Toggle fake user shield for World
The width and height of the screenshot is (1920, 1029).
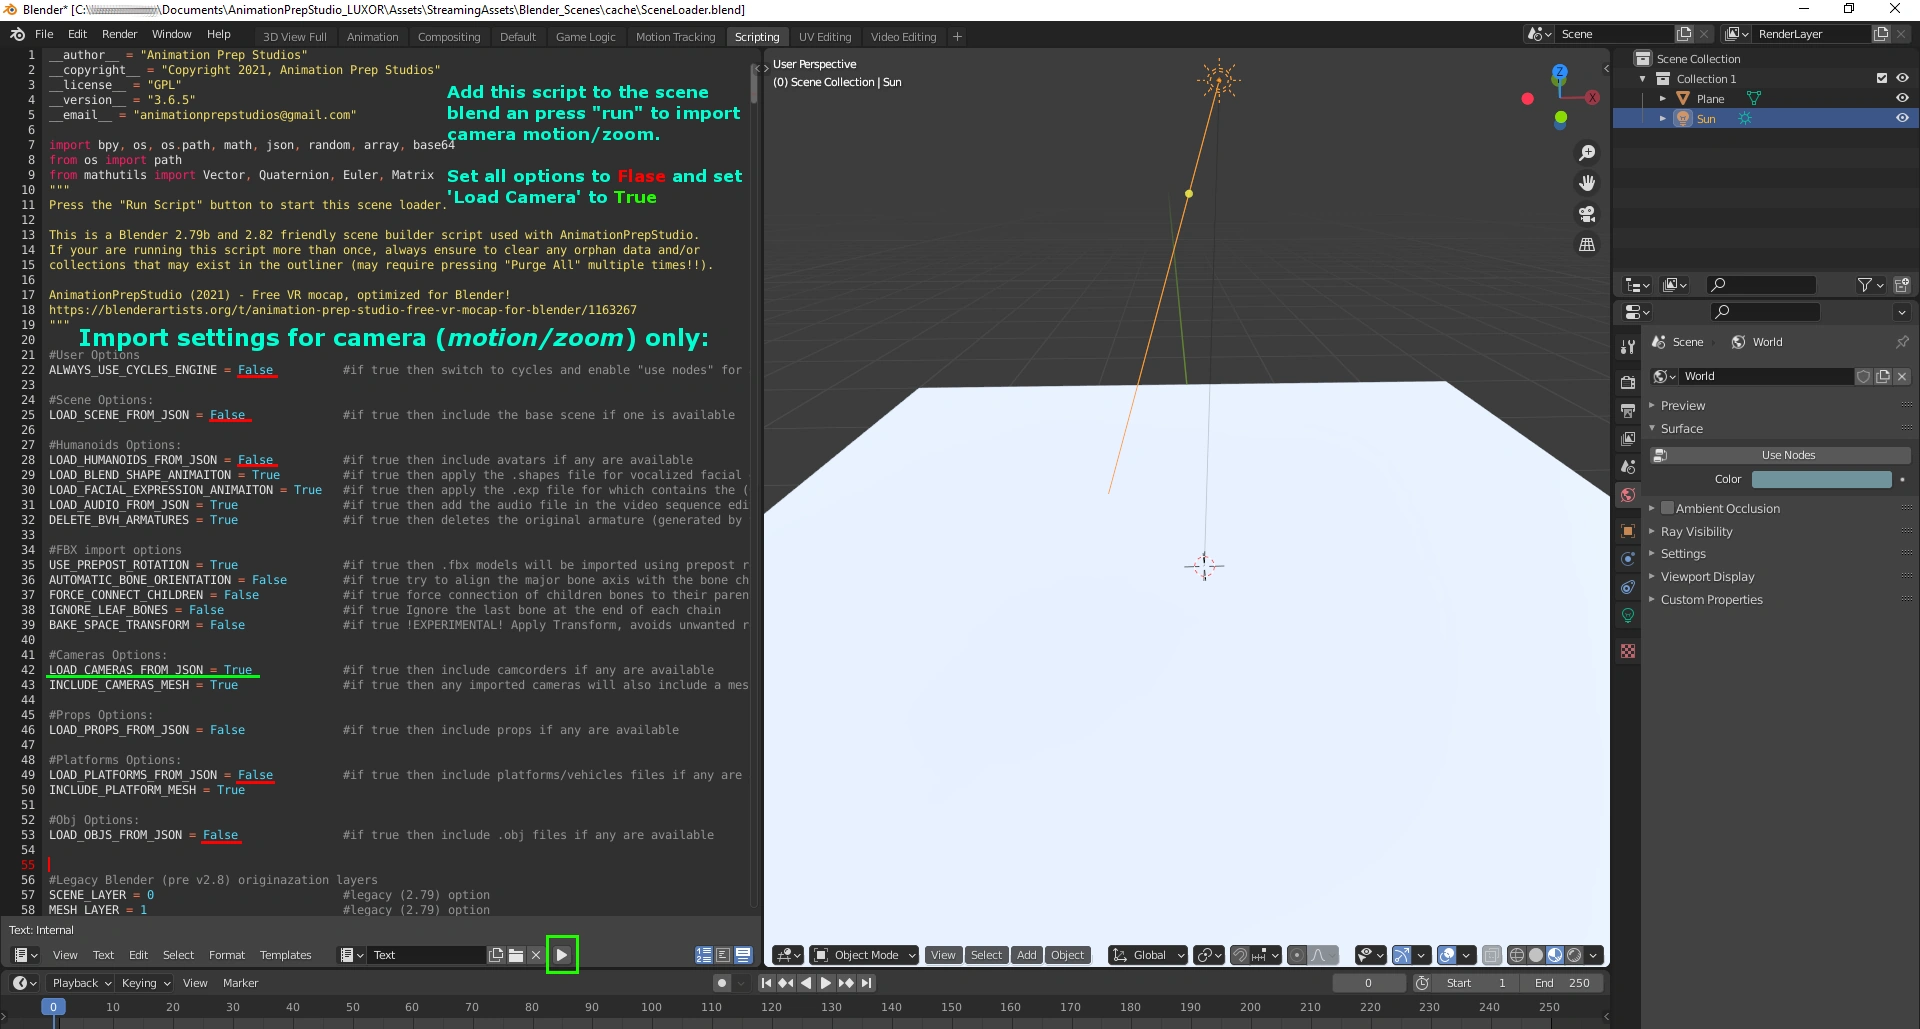1864,377
